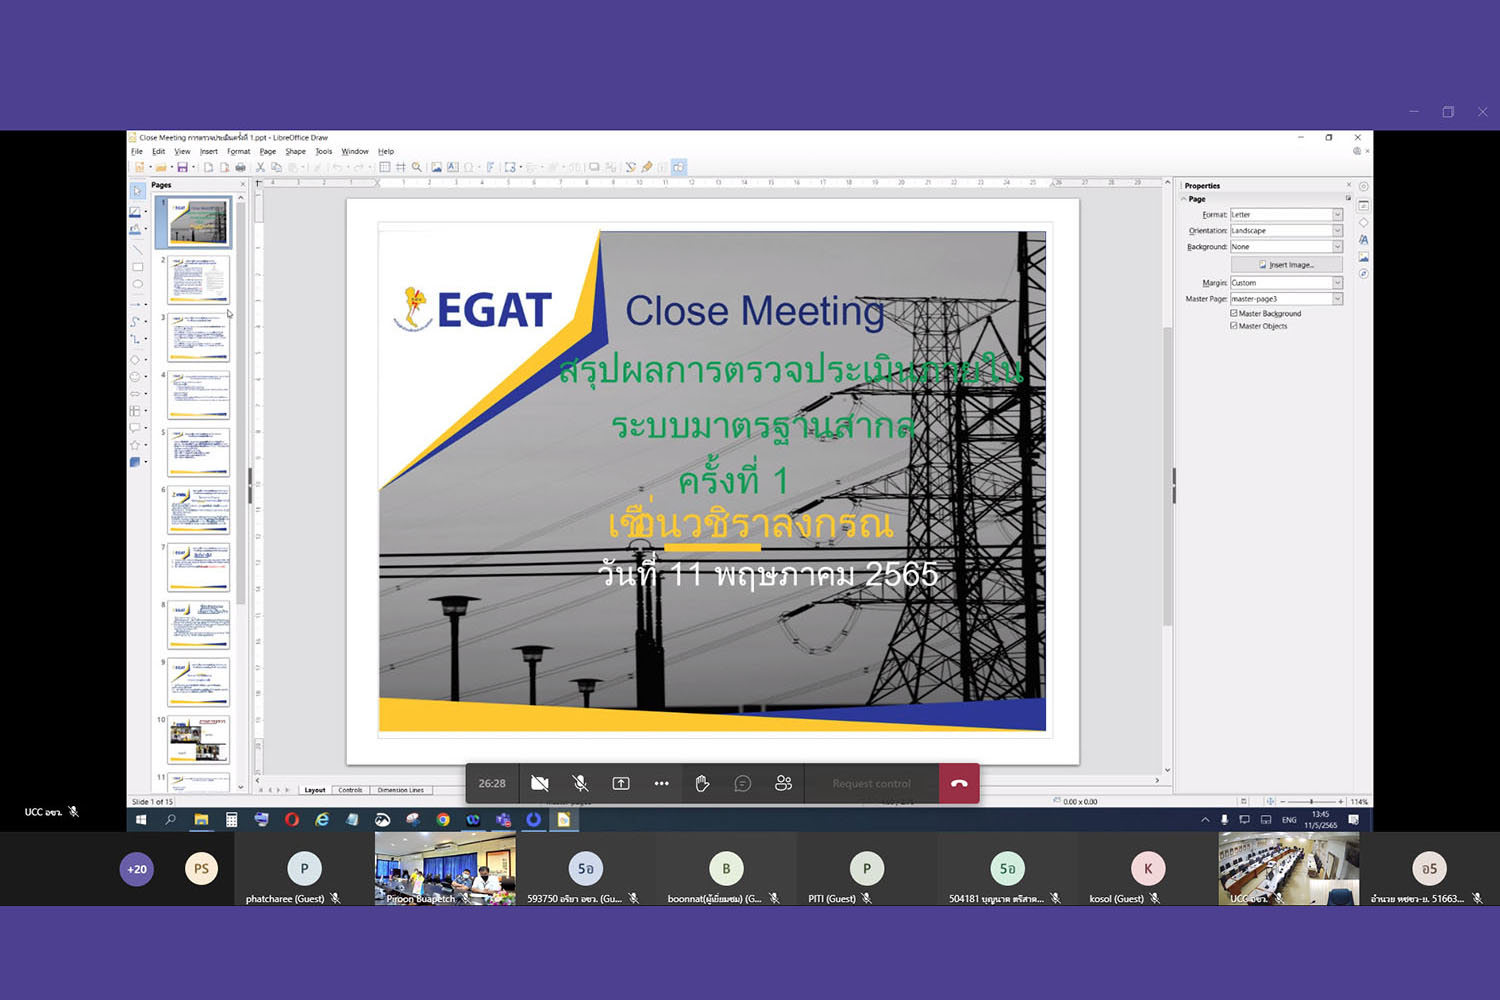Screen dimensions: 1500x1000
Task: Open slide 10 thumbnail in Pages panel
Action: (198, 740)
